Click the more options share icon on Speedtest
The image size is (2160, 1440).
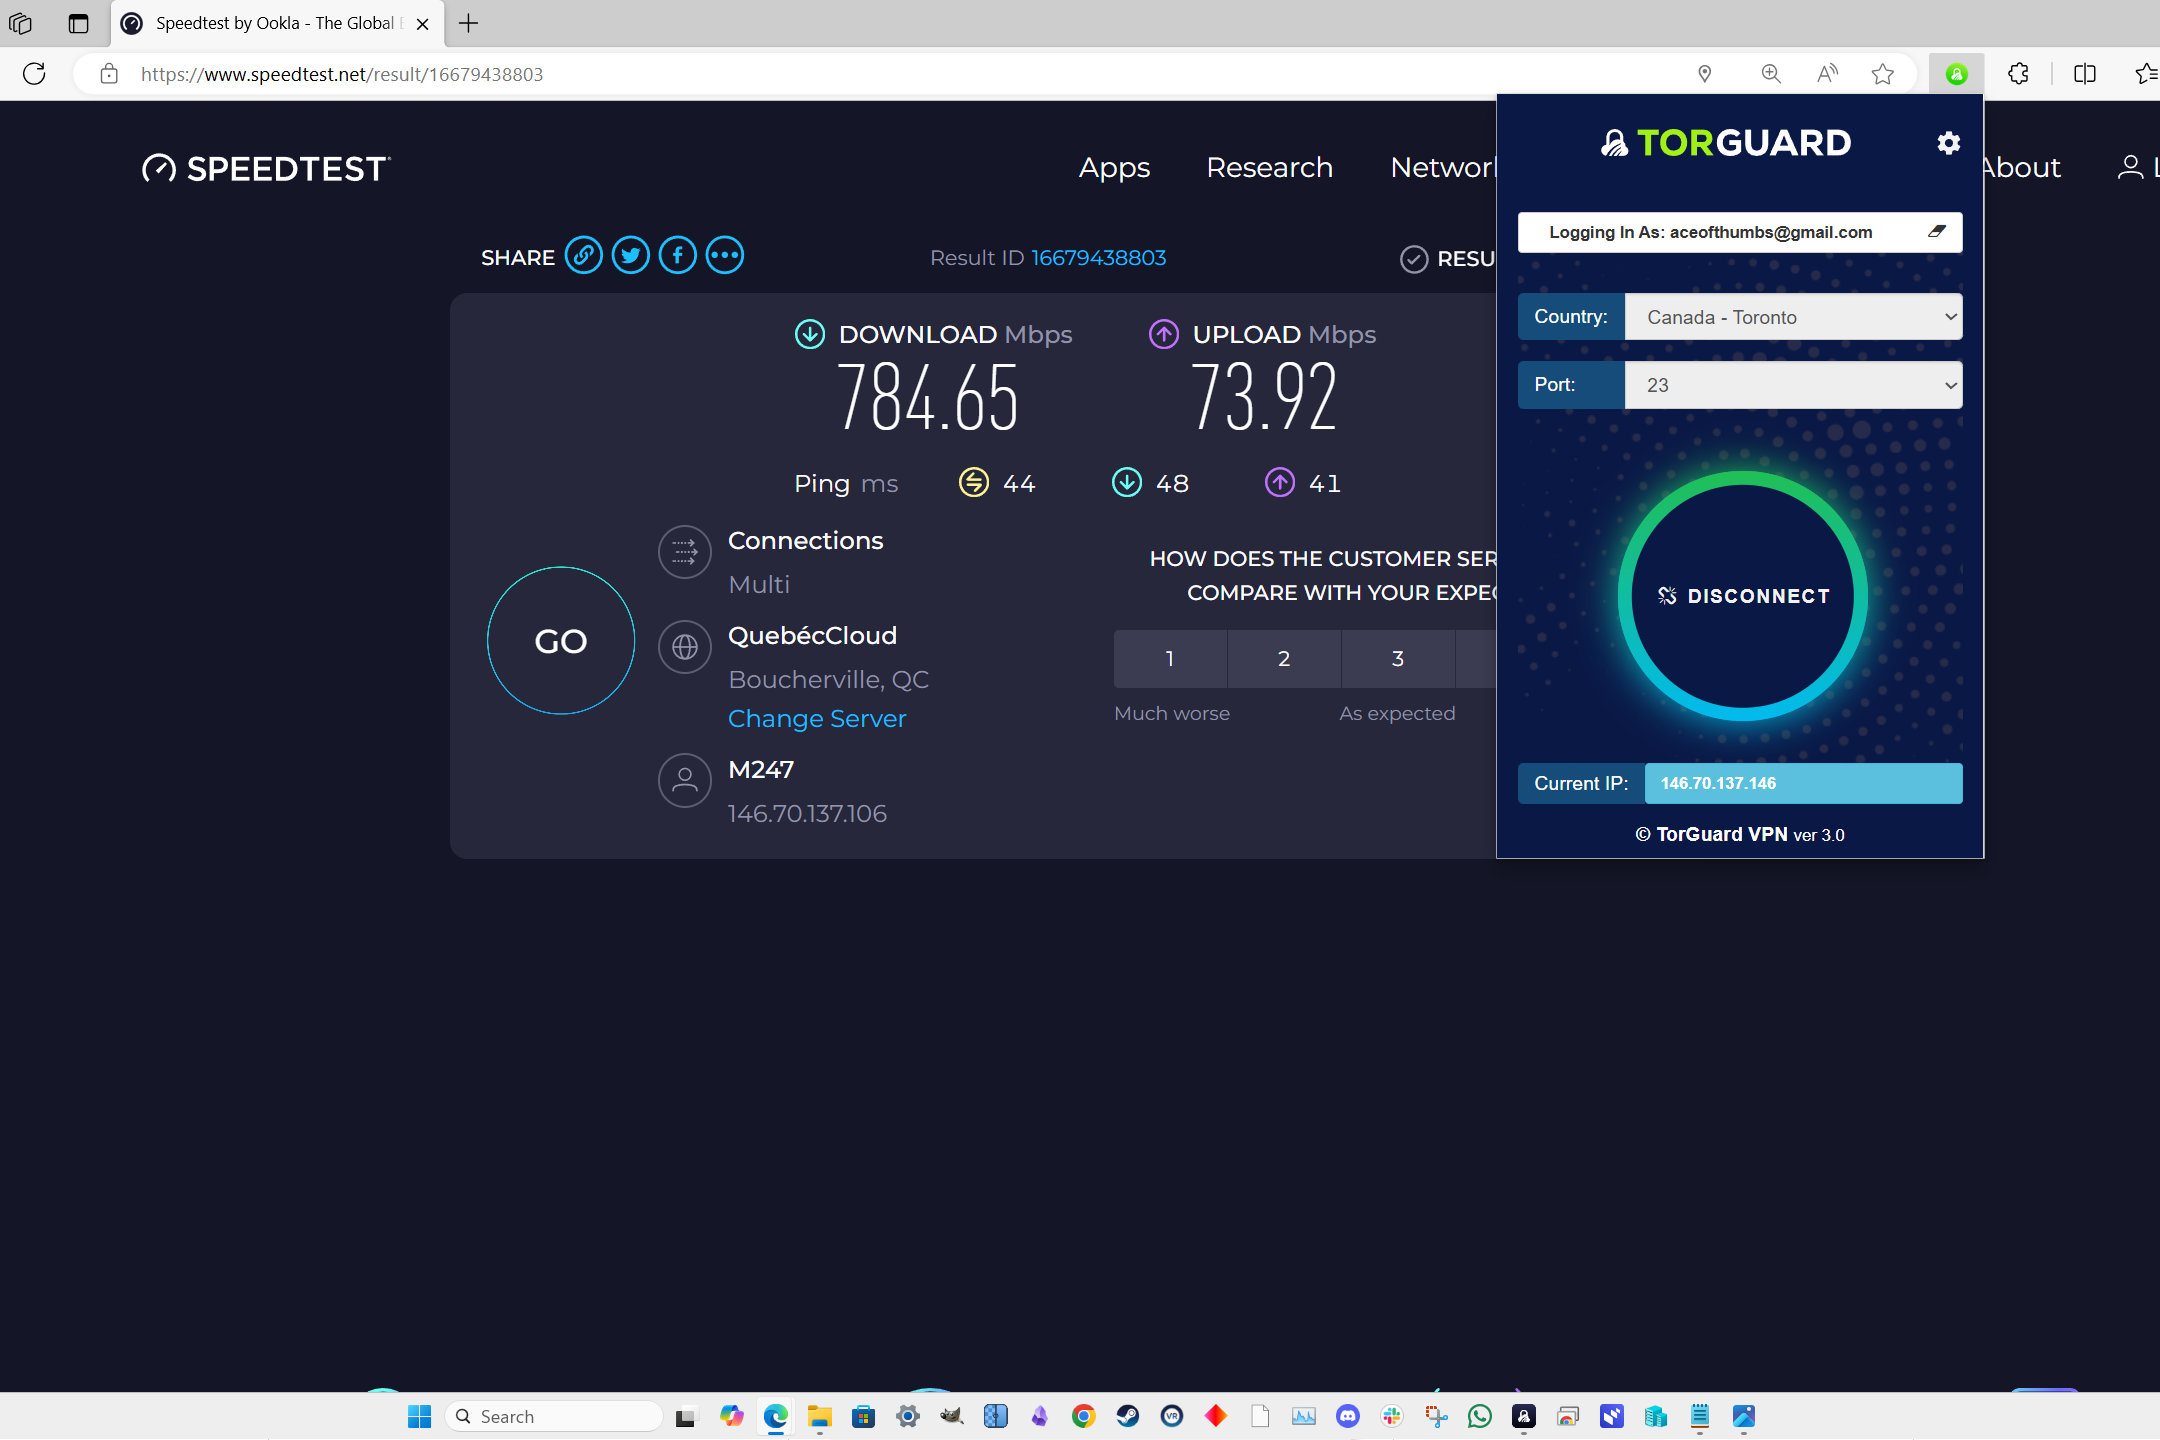pos(725,256)
